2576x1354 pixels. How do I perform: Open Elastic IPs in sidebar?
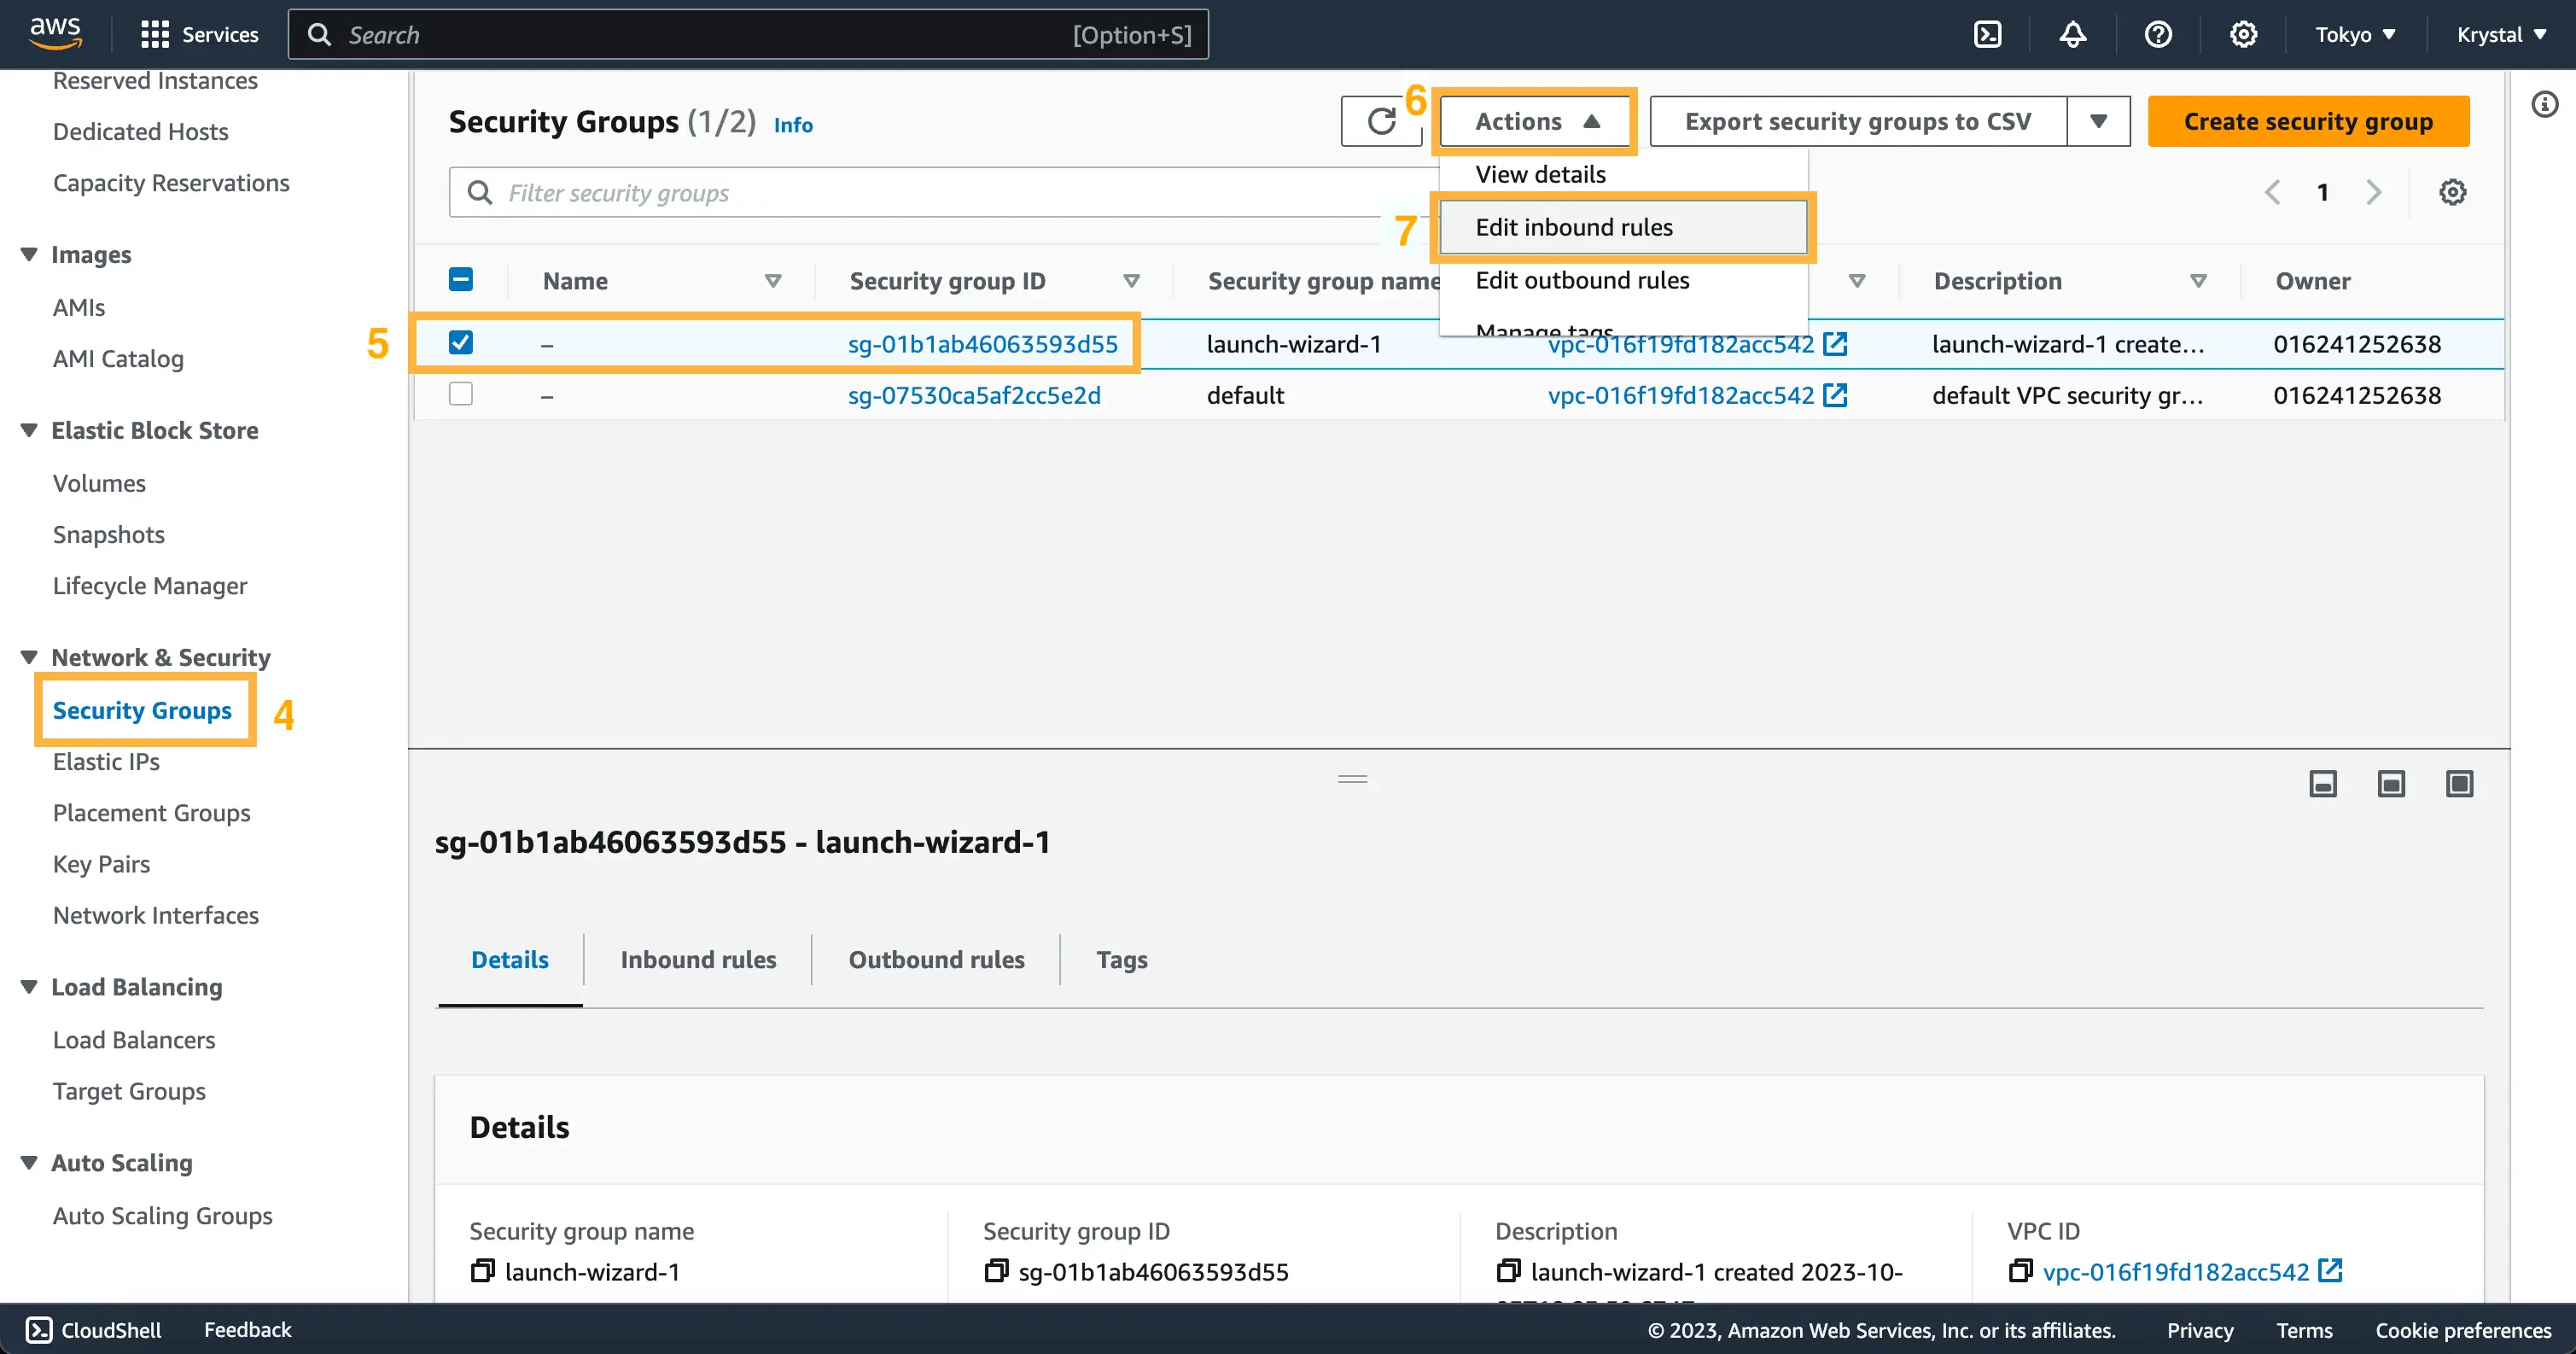106,762
